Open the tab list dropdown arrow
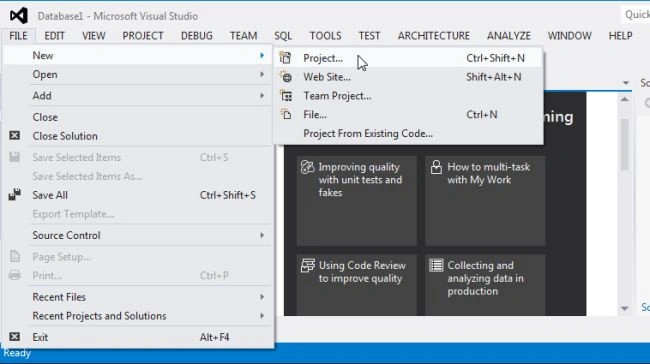 coord(626,83)
